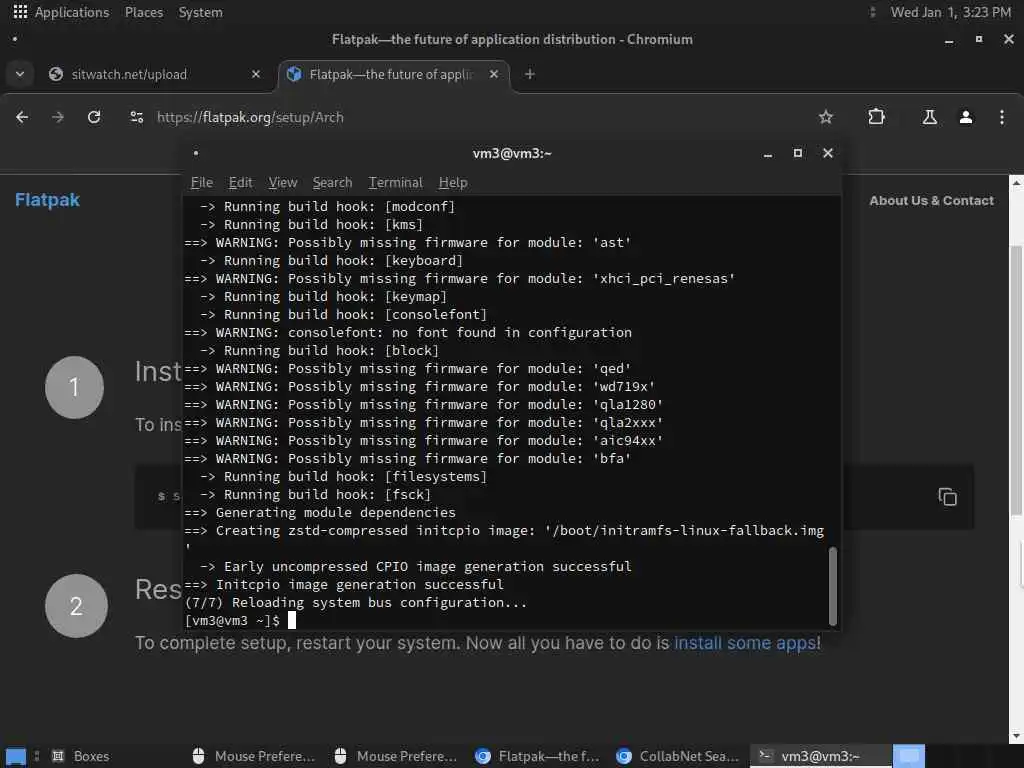The width and height of the screenshot is (1024, 768).
Task: Open second Mouse Preferences taskbar entry
Action: coord(396,756)
